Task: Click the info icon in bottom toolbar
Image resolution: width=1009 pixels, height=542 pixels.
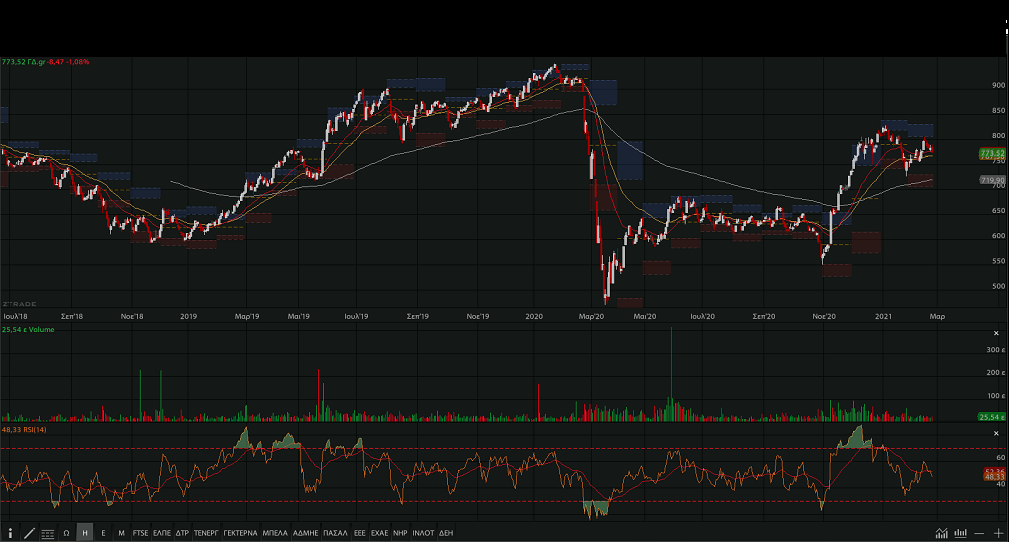Action: pyautogui.click(x=10, y=533)
